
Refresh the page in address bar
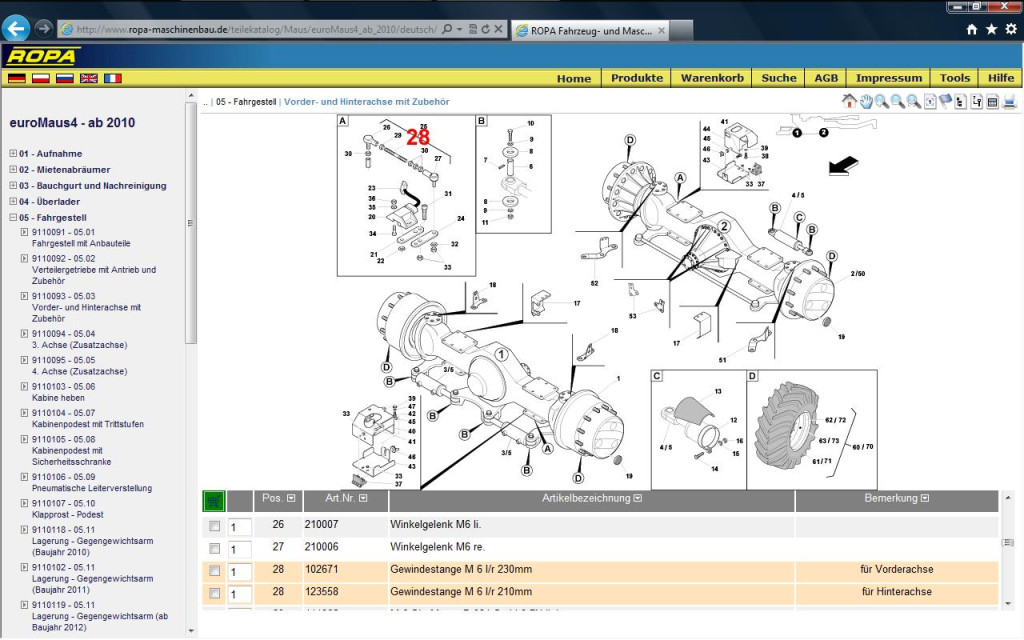click(485, 29)
